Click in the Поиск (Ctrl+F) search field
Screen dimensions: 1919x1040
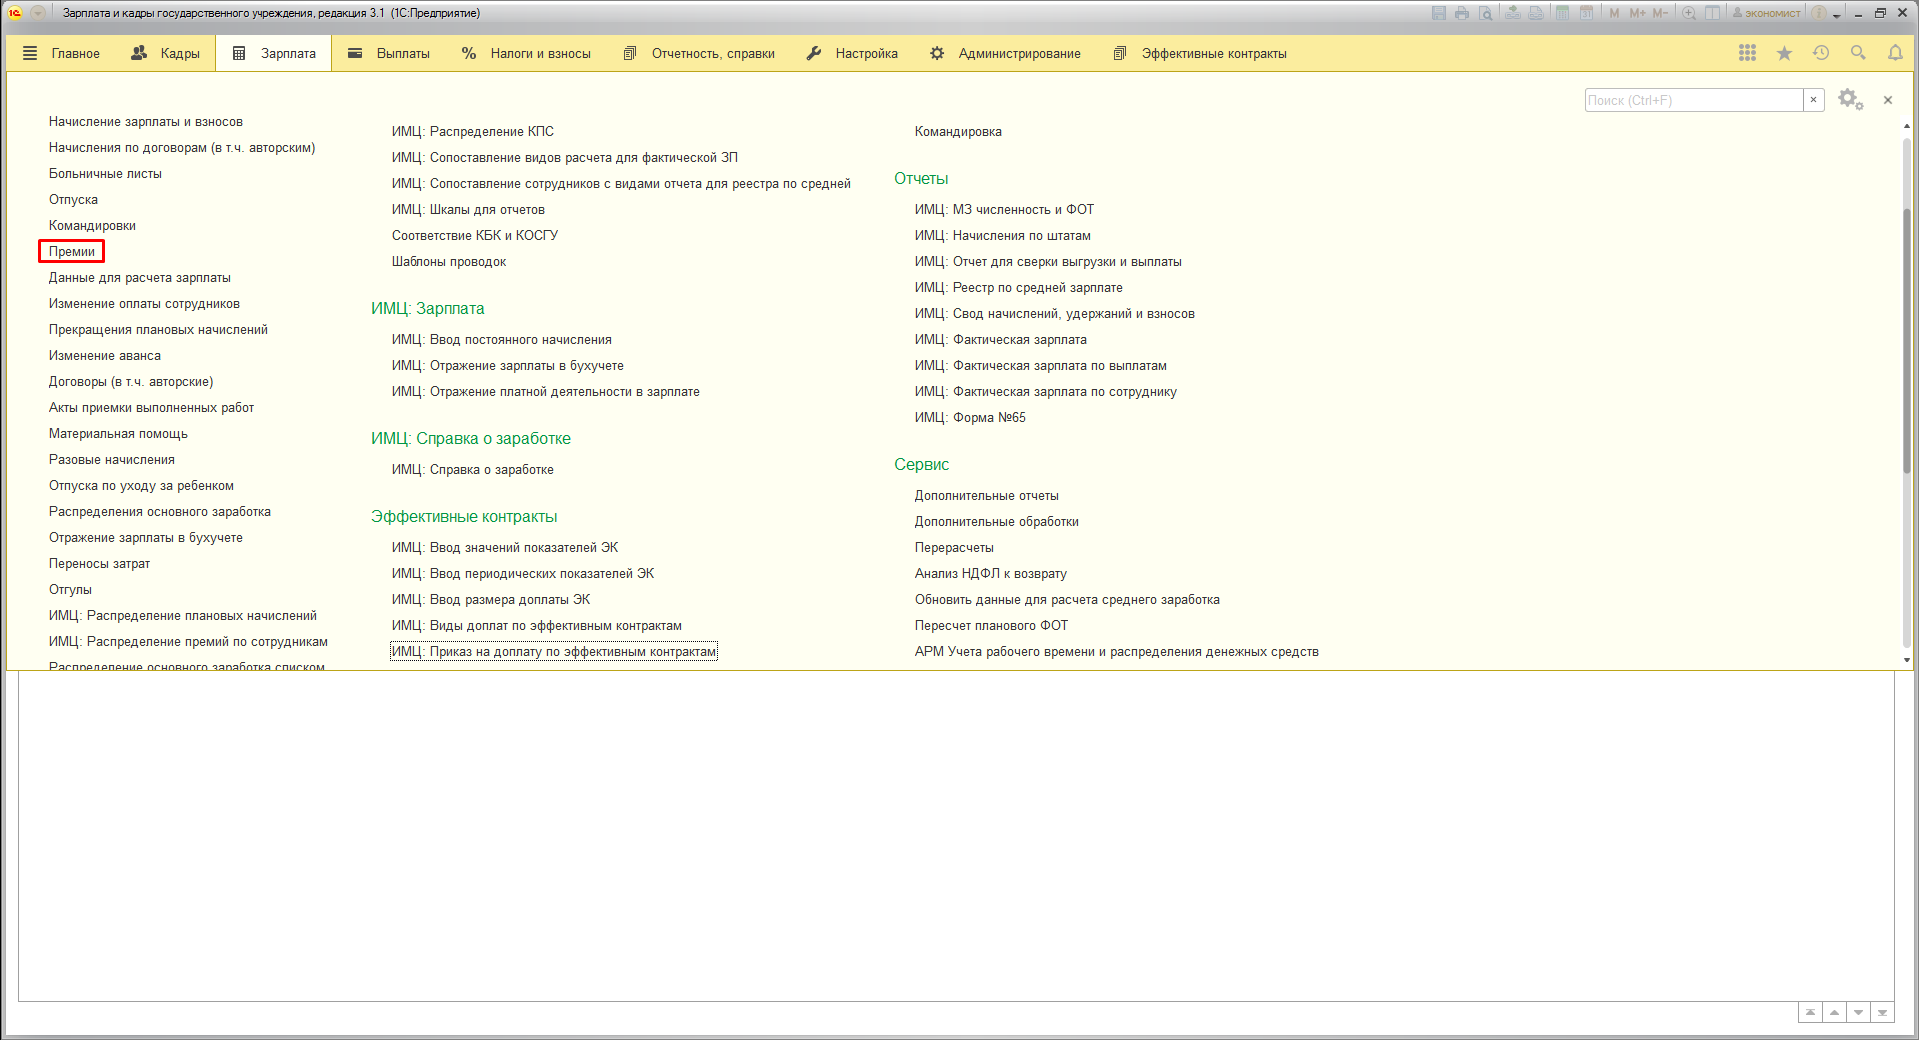coord(1692,100)
